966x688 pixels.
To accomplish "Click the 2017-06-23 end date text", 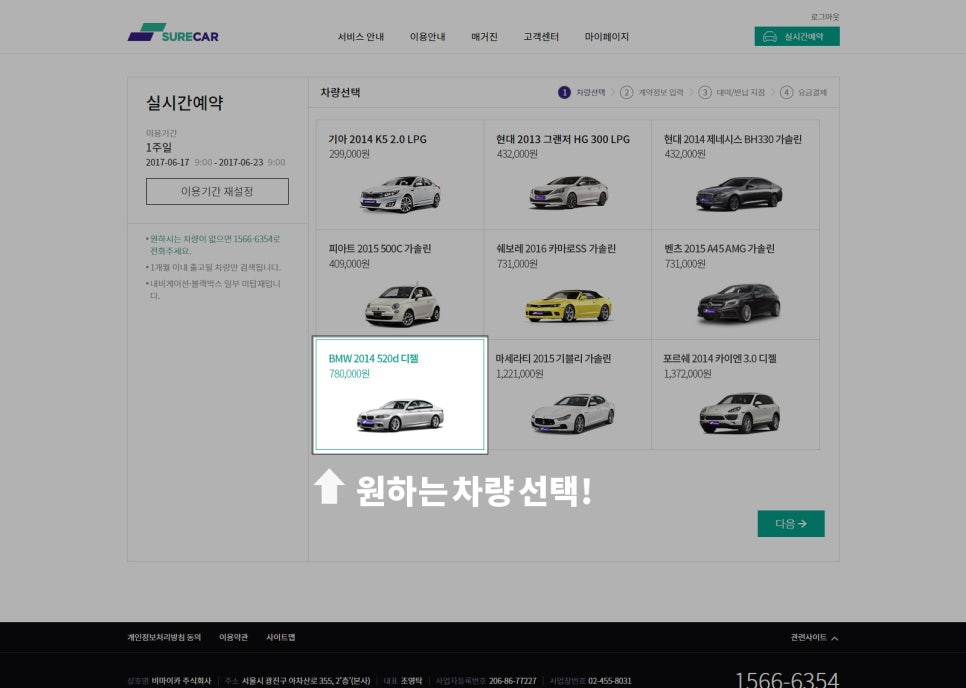I will (241, 163).
